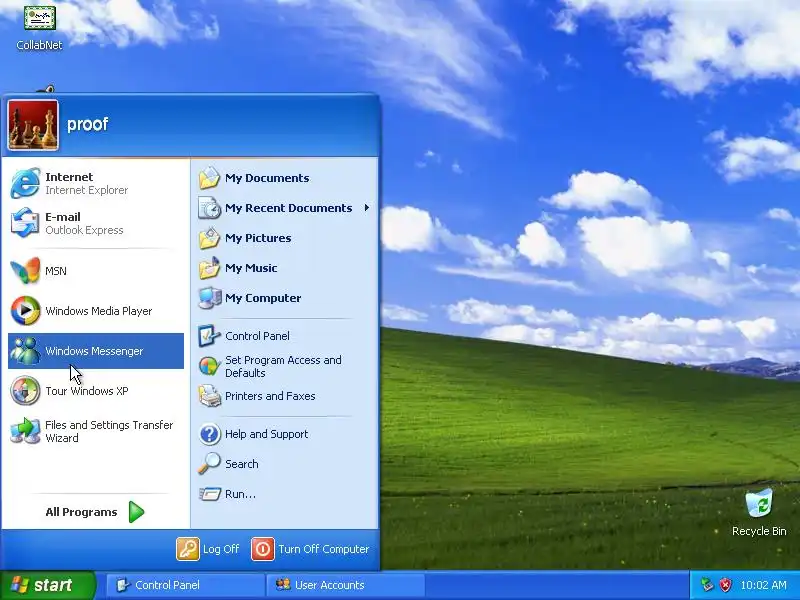The height and width of the screenshot is (600, 800).
Task: Expand All Programs green arrow
Action: (136, 512)
